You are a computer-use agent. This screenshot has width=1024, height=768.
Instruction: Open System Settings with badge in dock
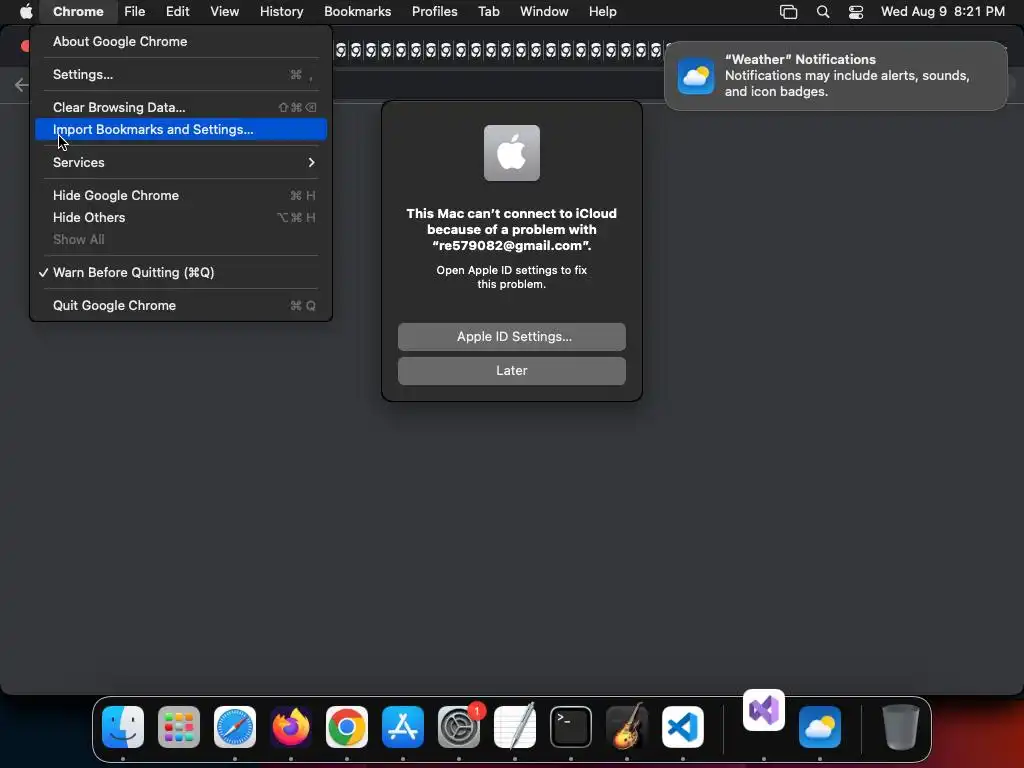pyautogui.click(x=459, y=727)
